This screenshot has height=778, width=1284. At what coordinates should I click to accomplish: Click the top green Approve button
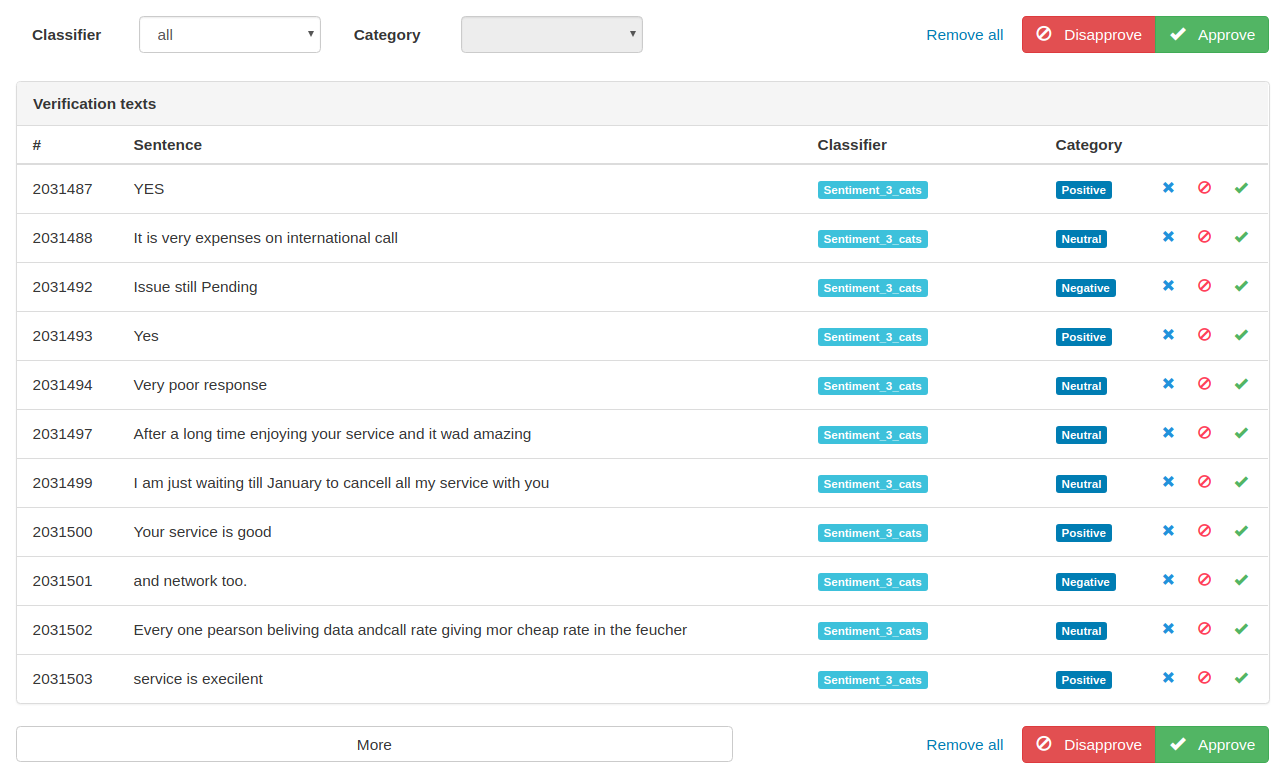(1212, 34)
